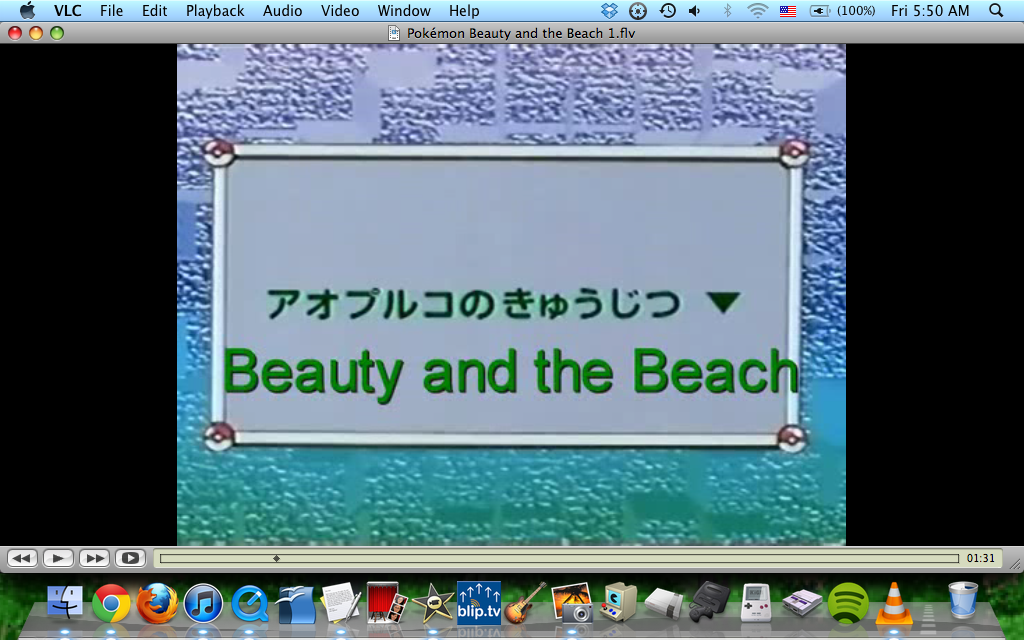The height and width of the screenshot is (640, 1024).
Task: Launch GarageBand guitar icon in dock
Action: tap(526, 602)
